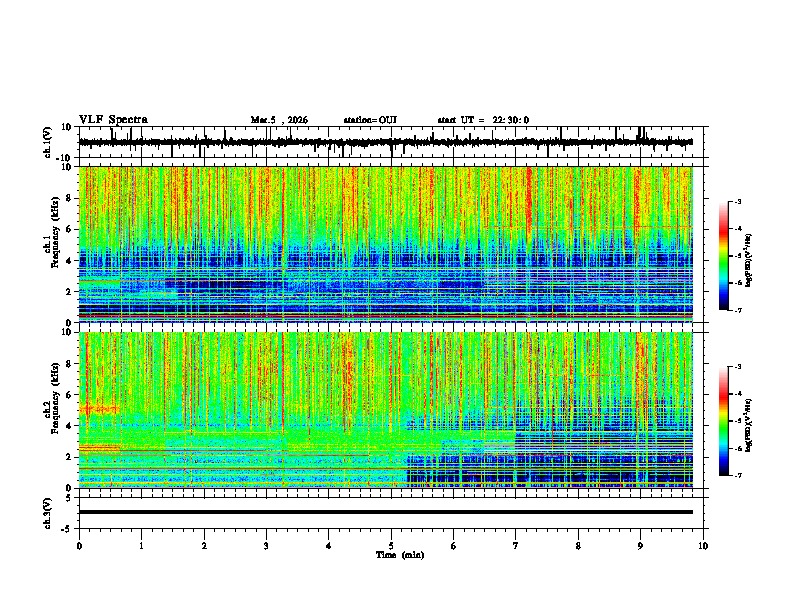Click time axis tick label "10"
792x612 pixels.
click(x=703, y=545)
